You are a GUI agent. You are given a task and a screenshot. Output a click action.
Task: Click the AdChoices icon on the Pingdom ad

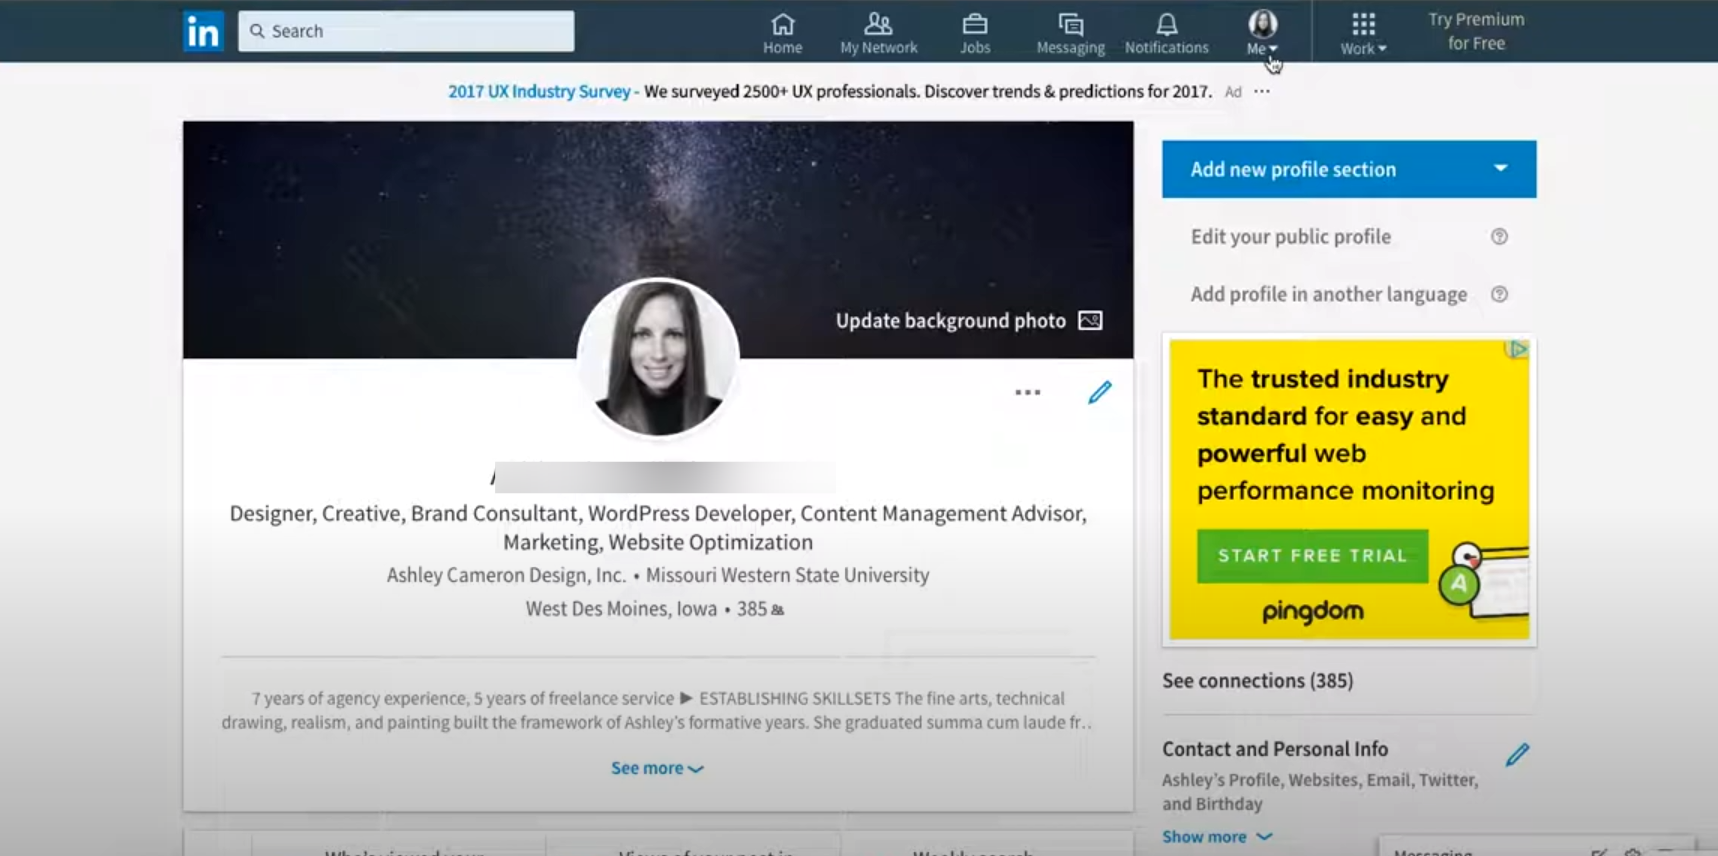pyautogui.click(x=1518, y=350)
